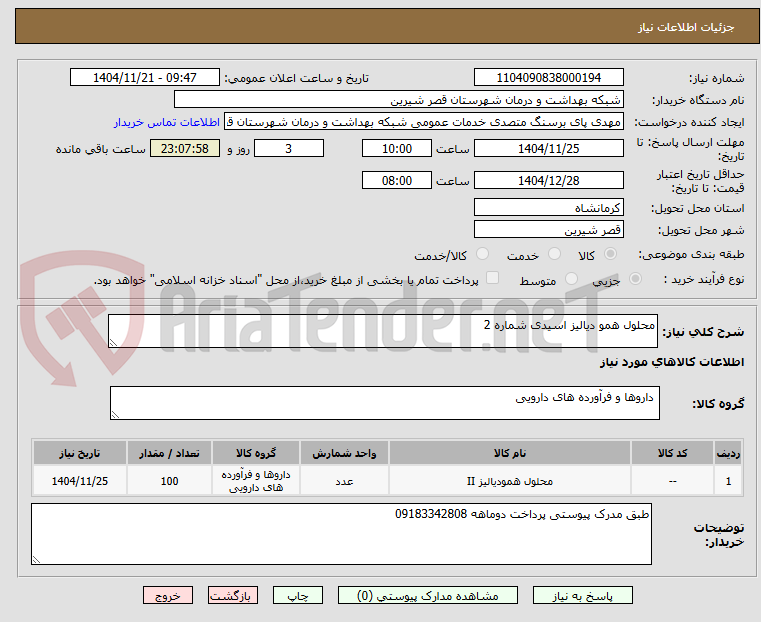Click the 'تاریخ نیاز' column header
The height and width of the screenshot is (622, 761).
[80, 453]
